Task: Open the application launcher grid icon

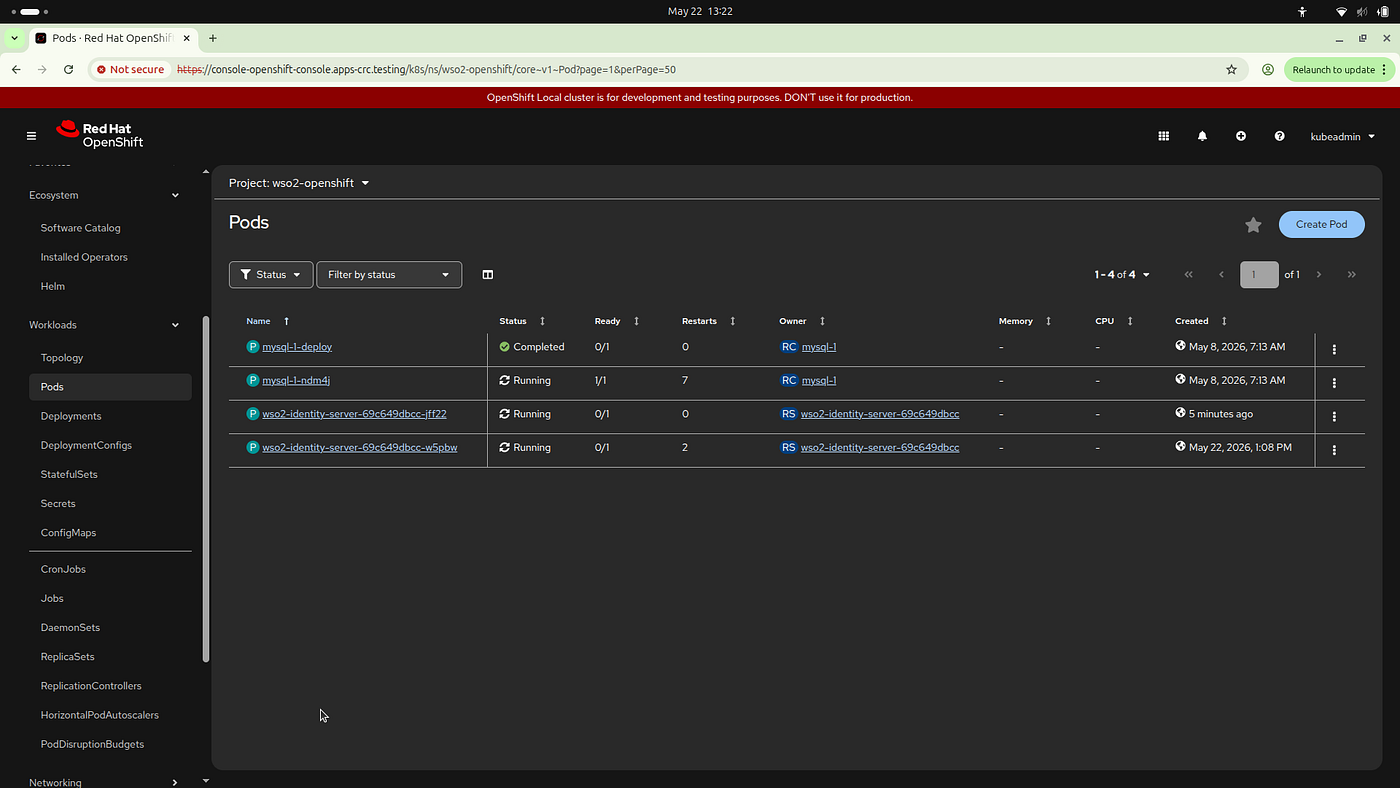Action: [1163, 136]
